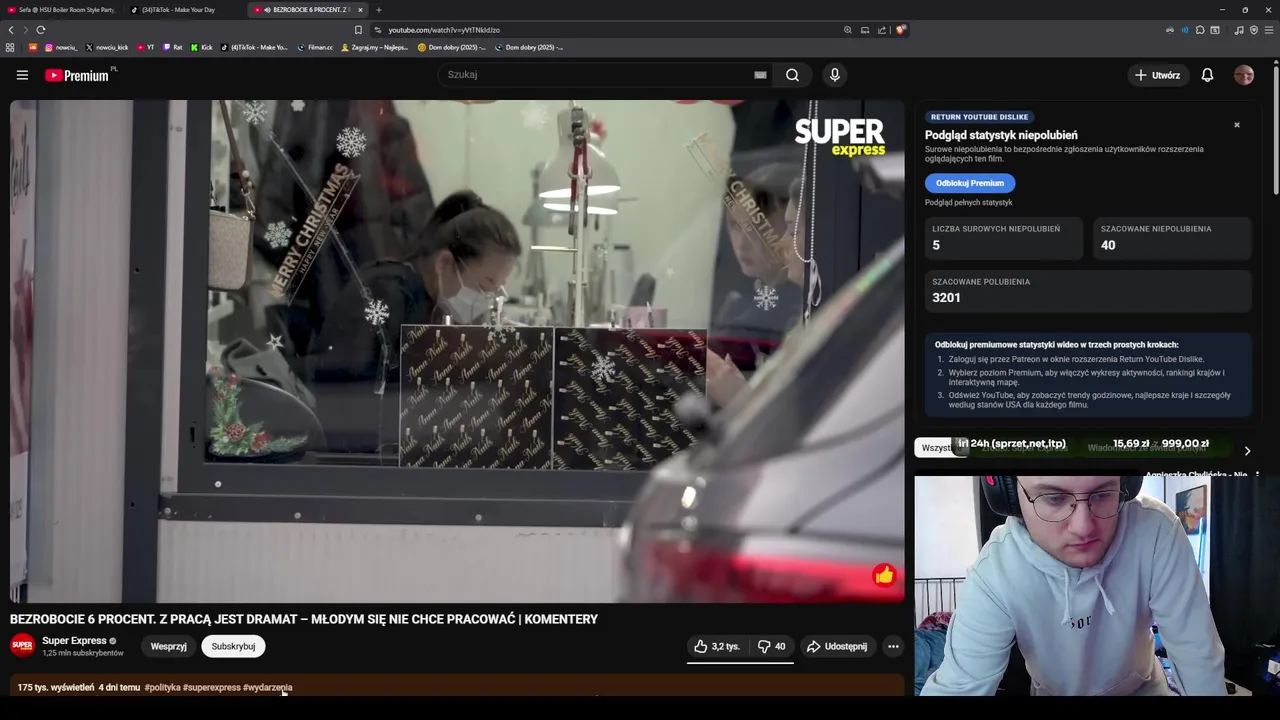Open the more actions three-dot menu
Screen dimensions: 1280x720
[x=893, y=646]
